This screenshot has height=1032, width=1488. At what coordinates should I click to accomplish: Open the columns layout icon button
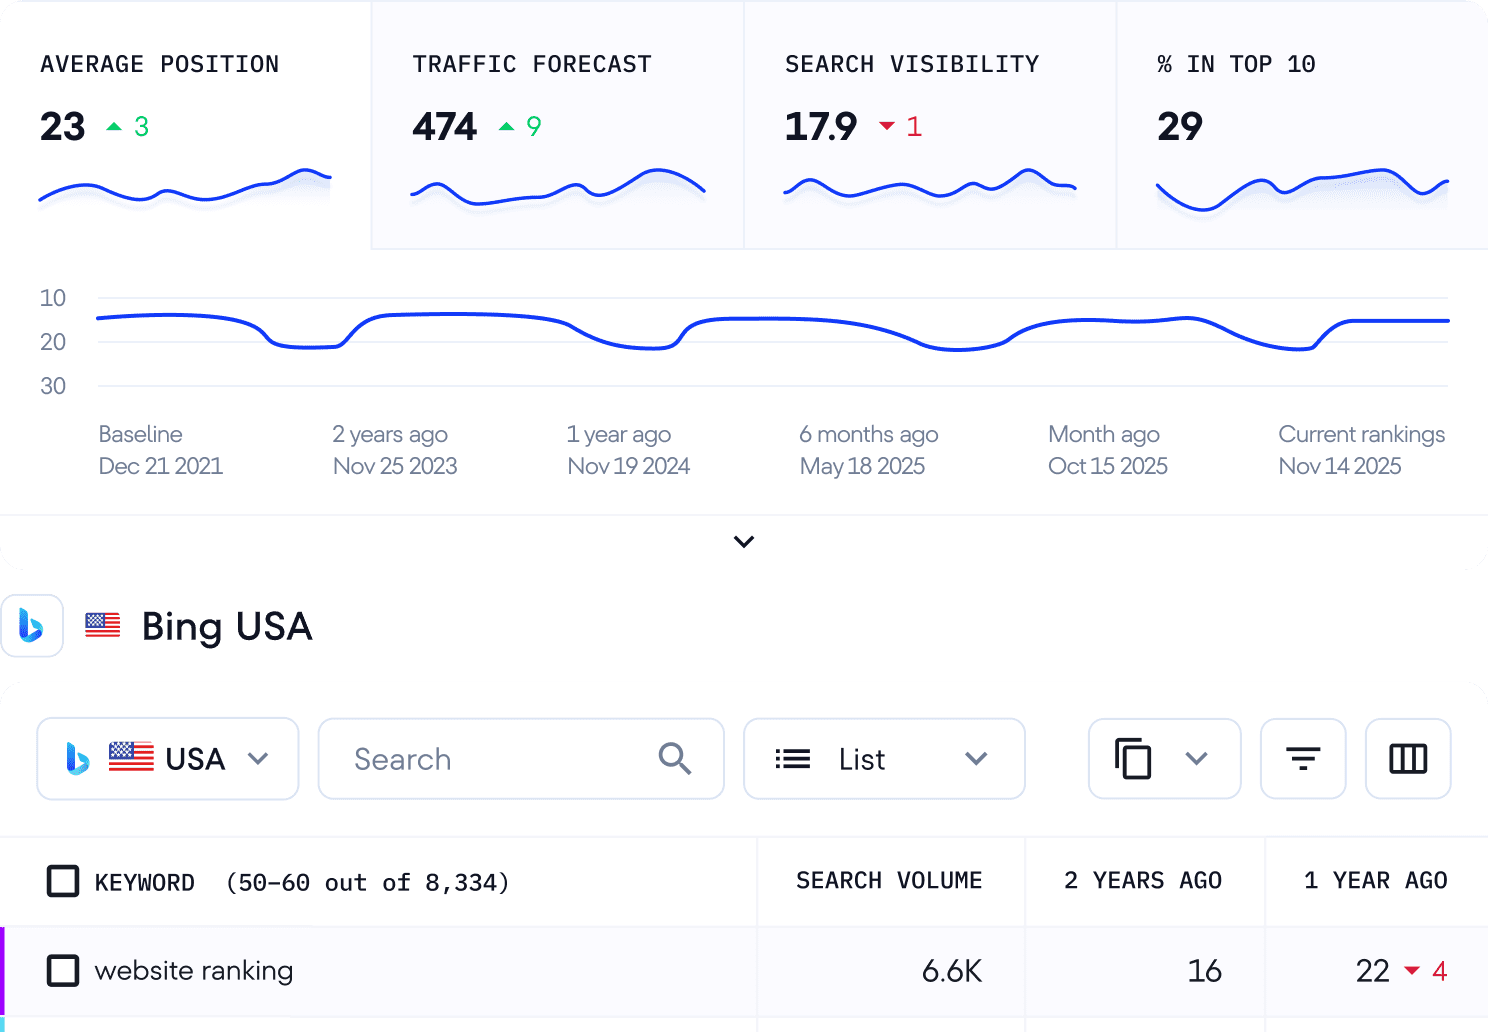click(1407, 759)
